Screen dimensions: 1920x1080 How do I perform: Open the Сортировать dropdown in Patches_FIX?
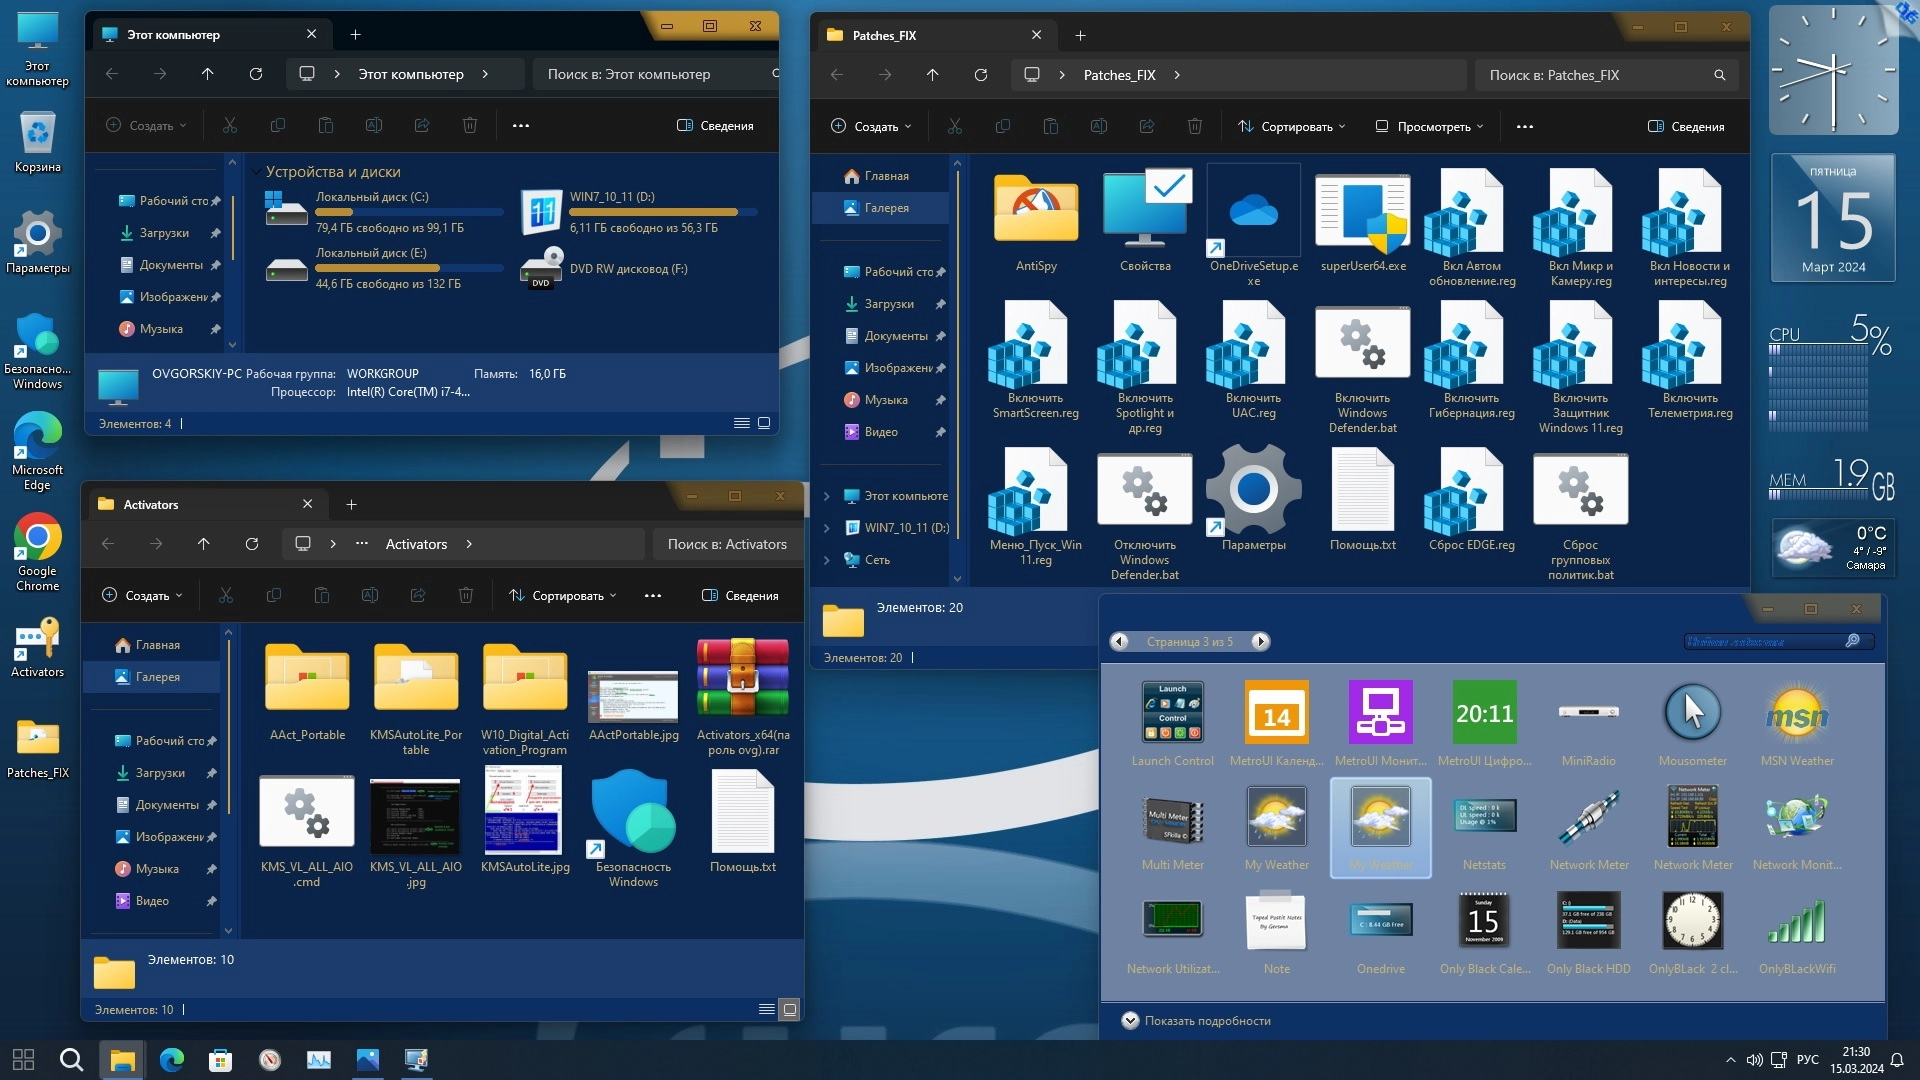coord(1291,127)
